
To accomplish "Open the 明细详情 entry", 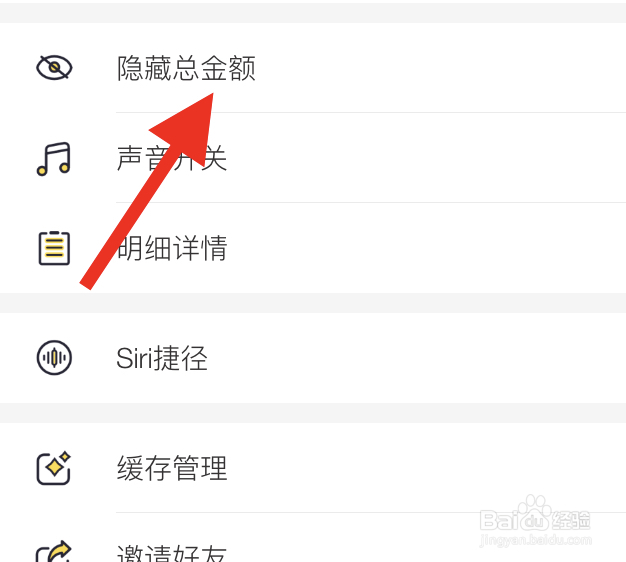I will tap(313, 248).
